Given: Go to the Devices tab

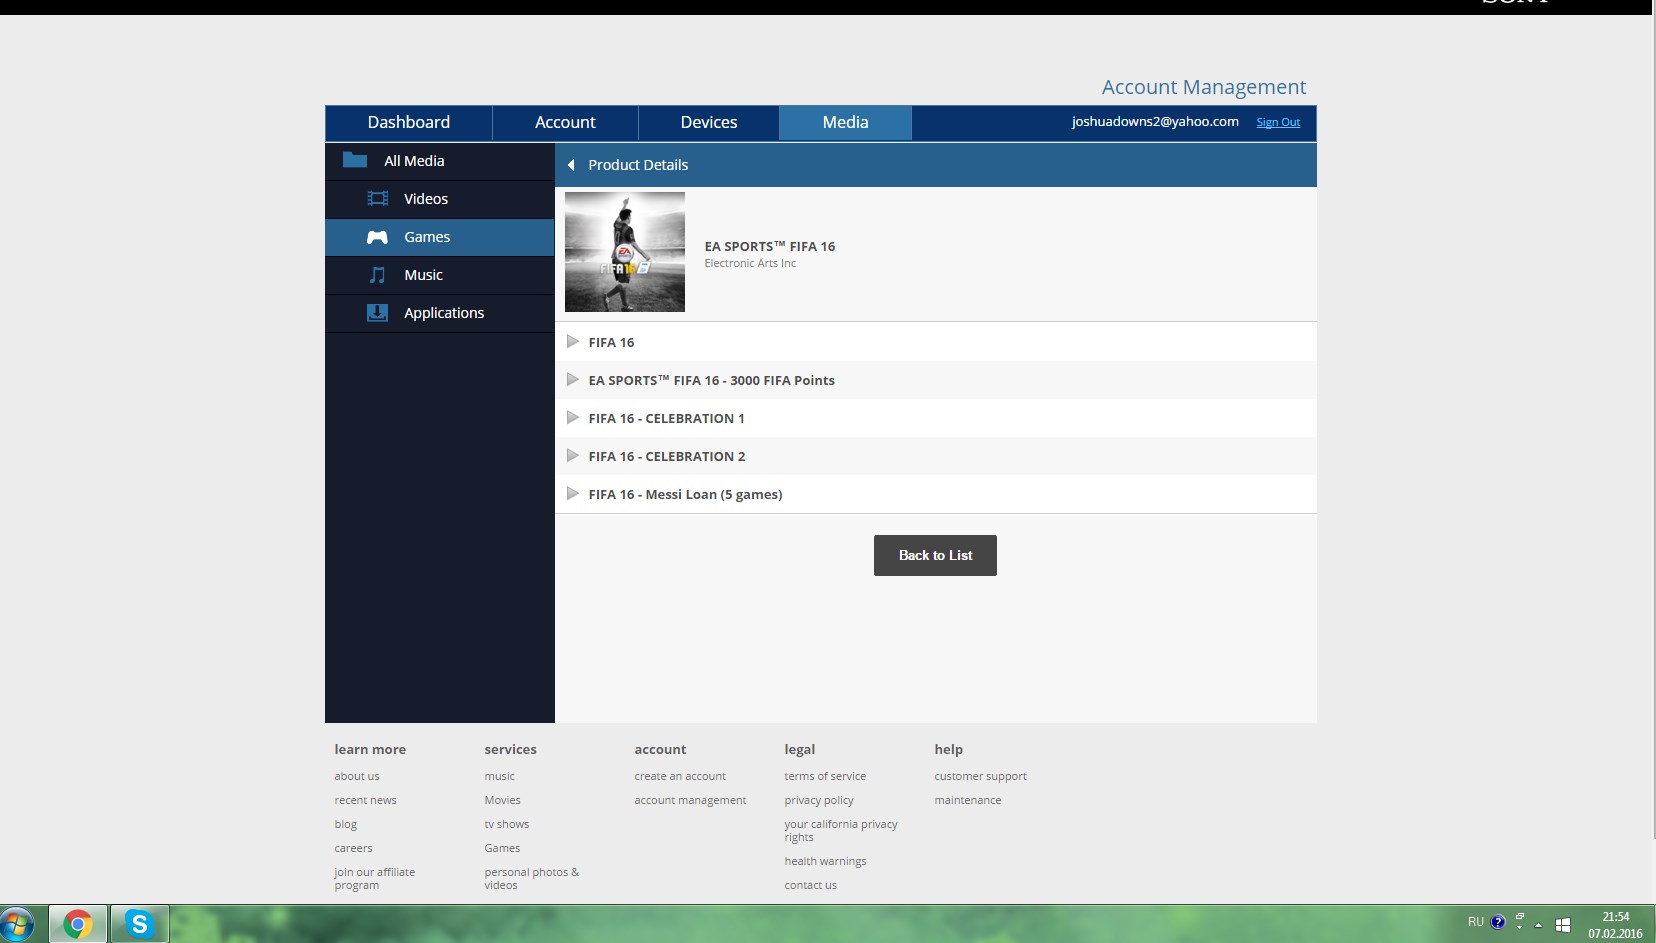Looking at the screenshot, I should 709,122.
